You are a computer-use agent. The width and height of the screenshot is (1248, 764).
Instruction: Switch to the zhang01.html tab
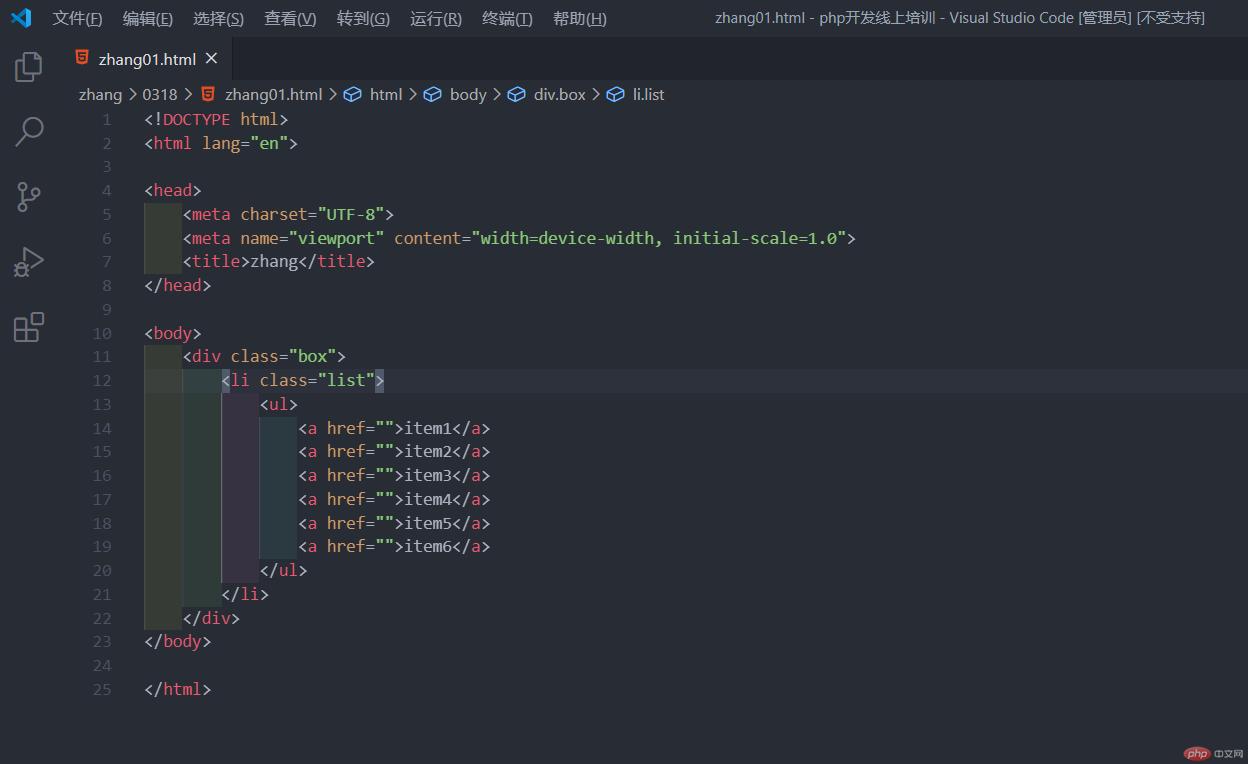tap(145, 59)
